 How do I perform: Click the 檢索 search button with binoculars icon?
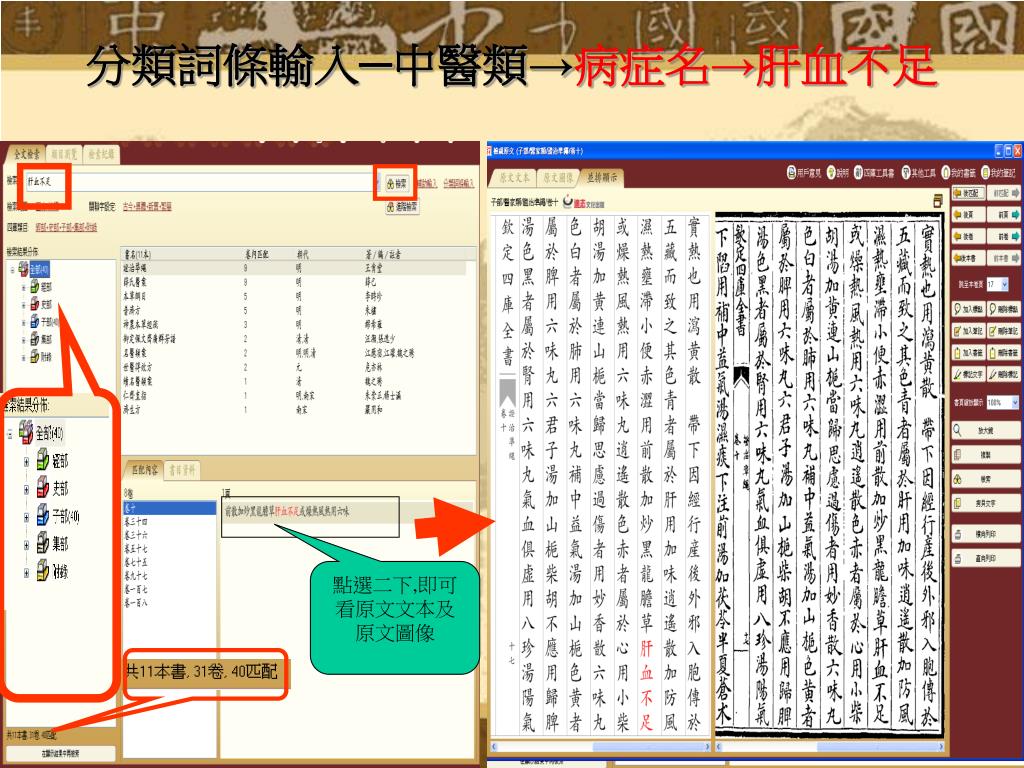pyautogui.click(x=396, y=184)
